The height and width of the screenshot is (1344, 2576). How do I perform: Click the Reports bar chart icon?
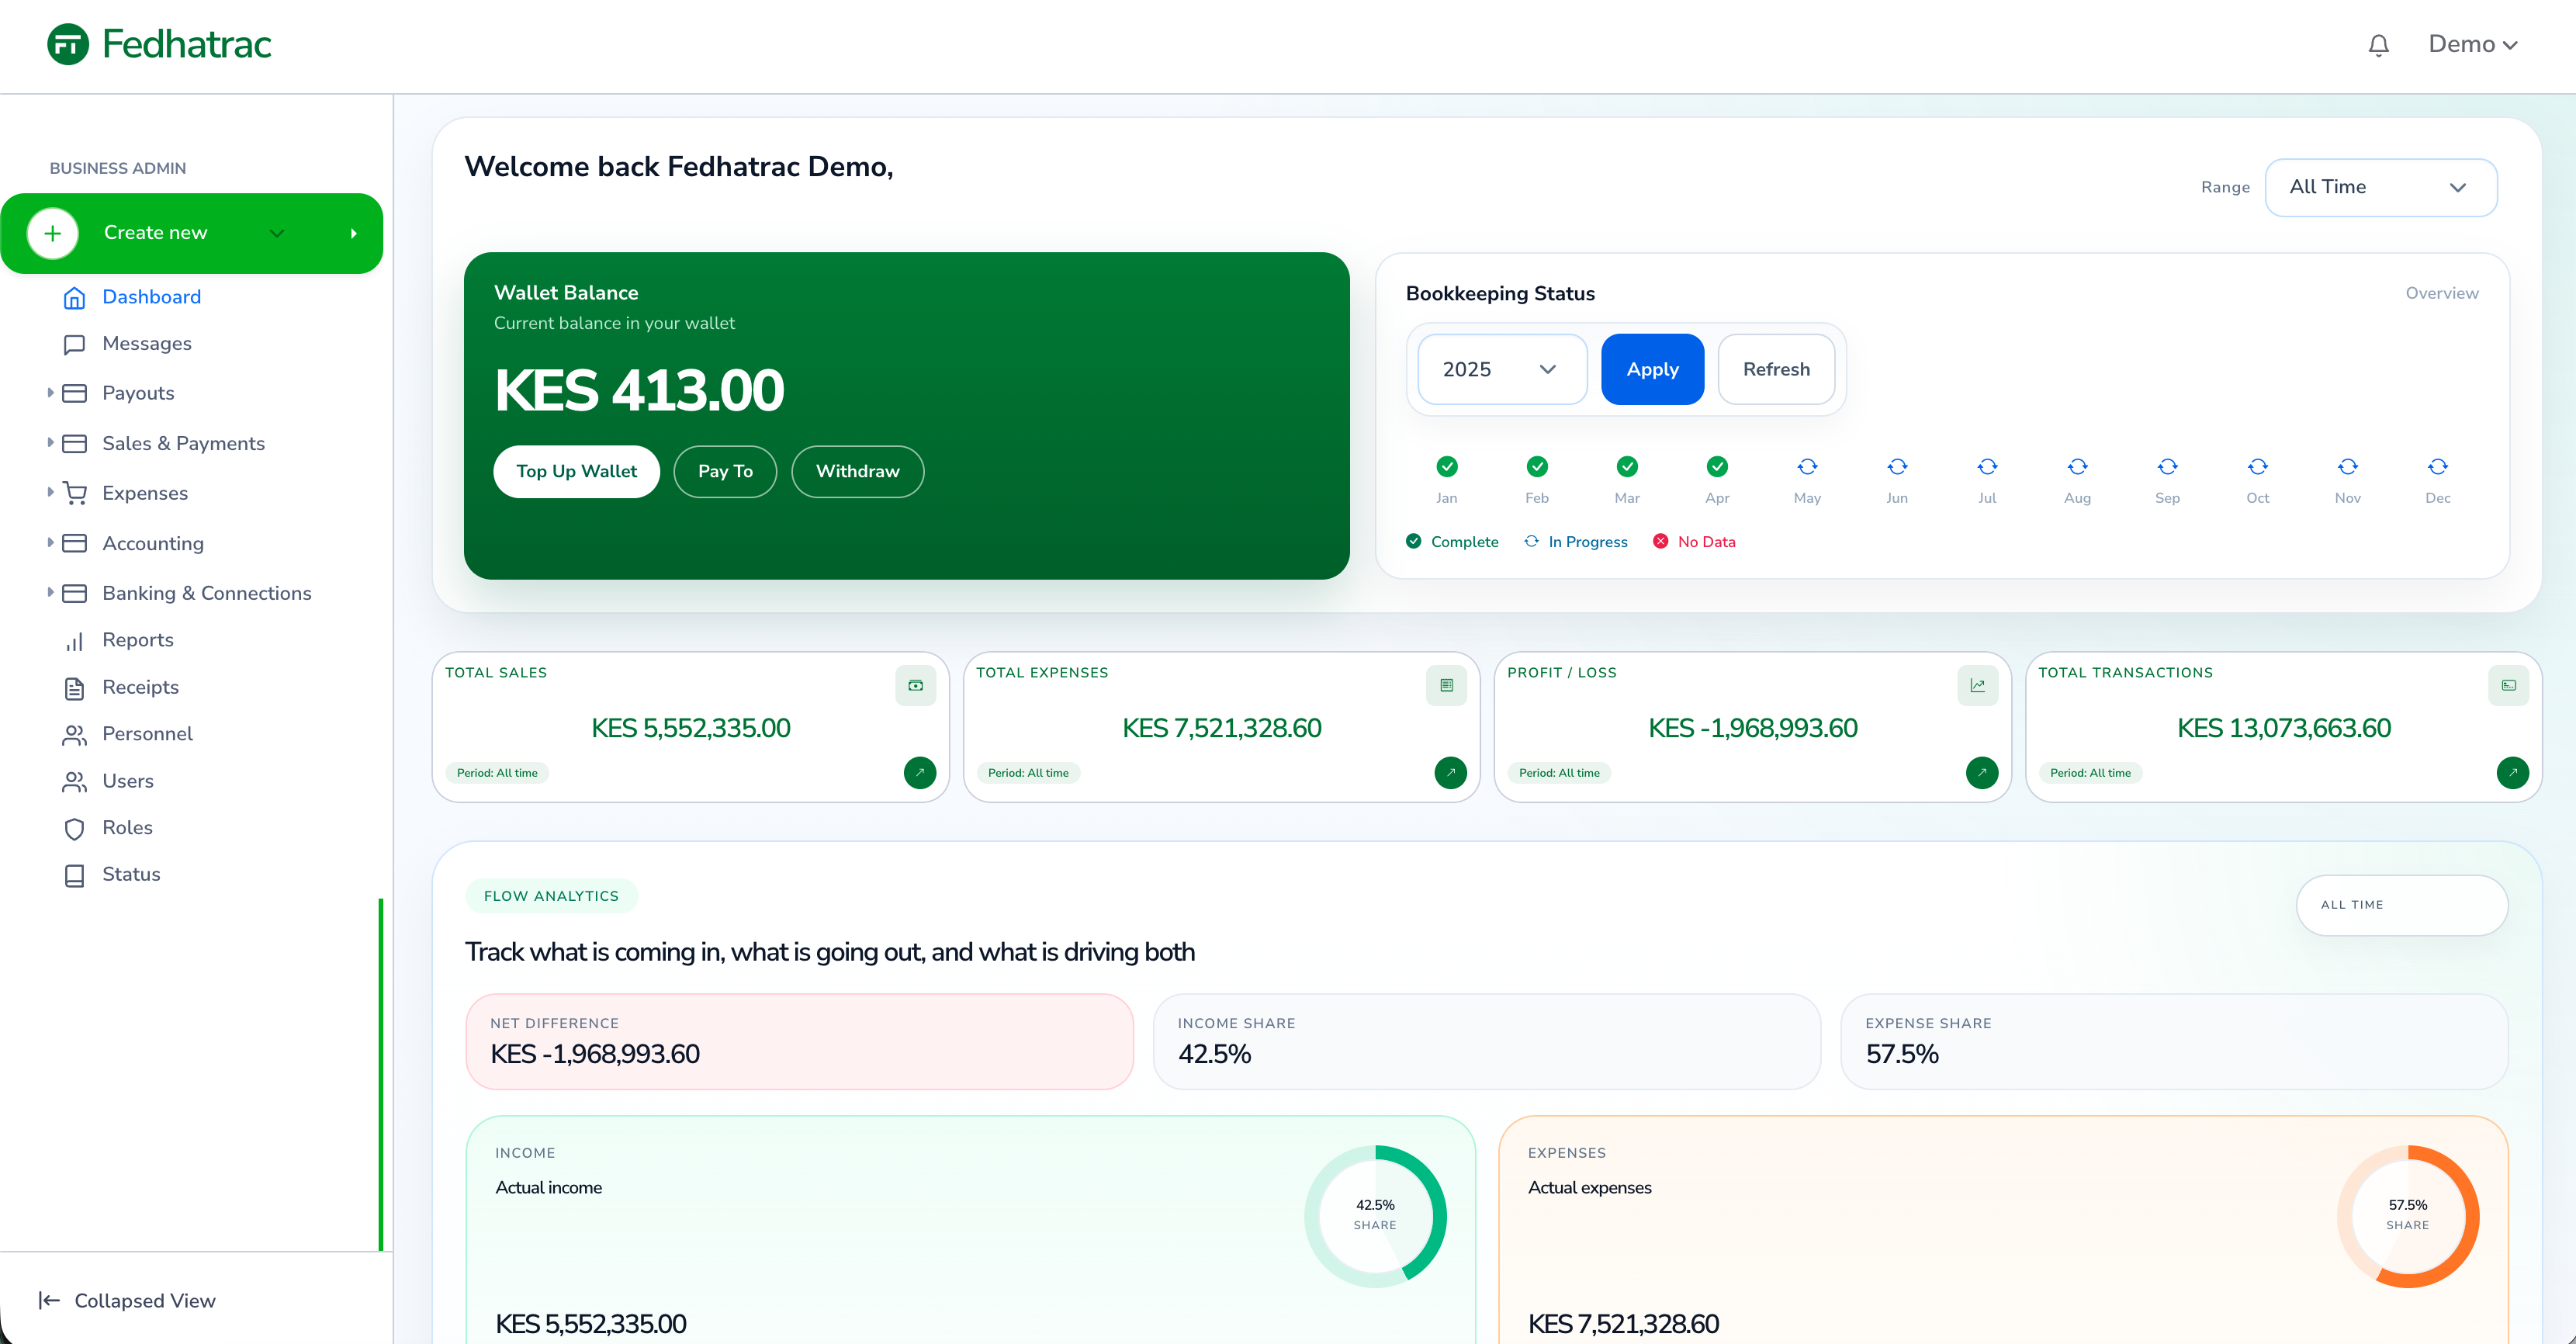click(x=74, y=640)
